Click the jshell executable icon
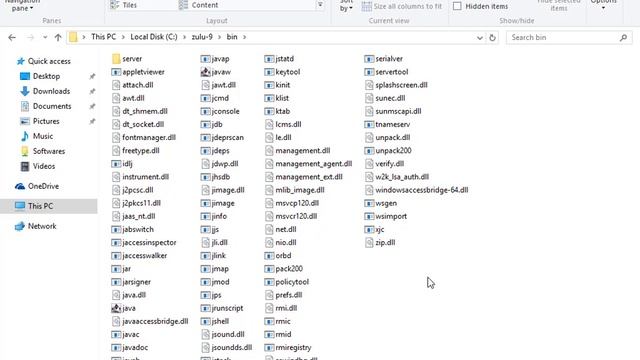640x360 pixels. 205,322
